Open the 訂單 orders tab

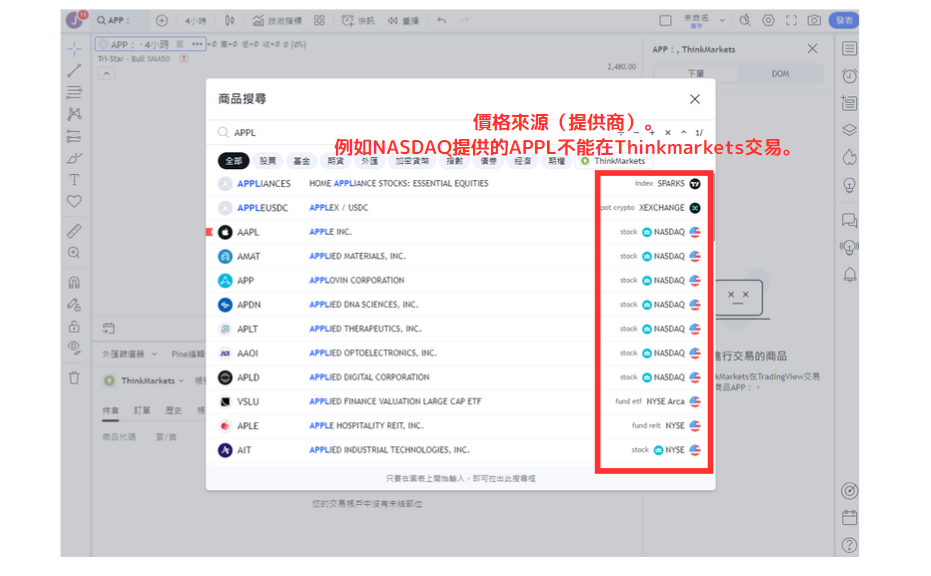142,410
